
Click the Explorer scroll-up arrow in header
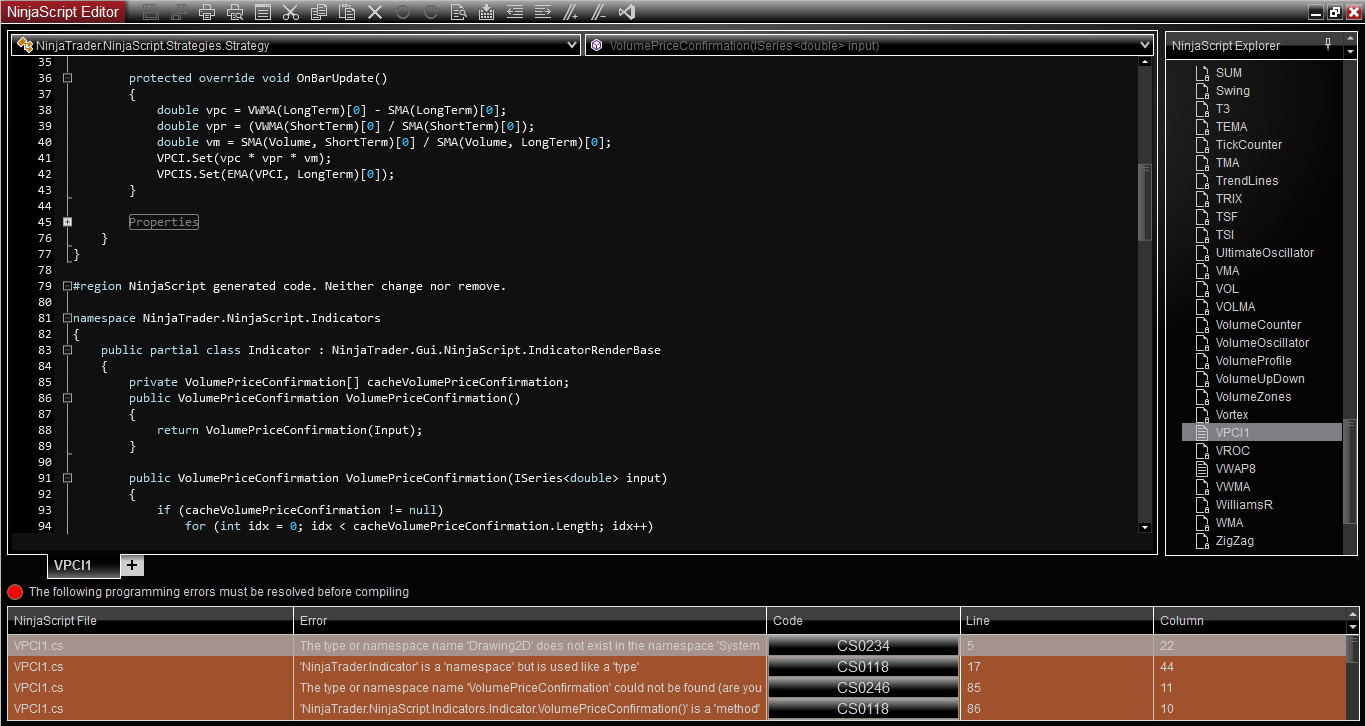tap(1349, 40)
